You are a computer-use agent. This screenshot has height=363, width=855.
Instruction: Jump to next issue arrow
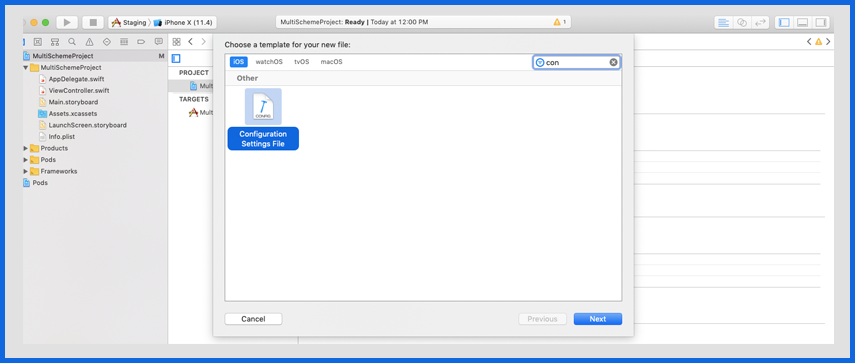pyautogui.click(x=828, y=41)
